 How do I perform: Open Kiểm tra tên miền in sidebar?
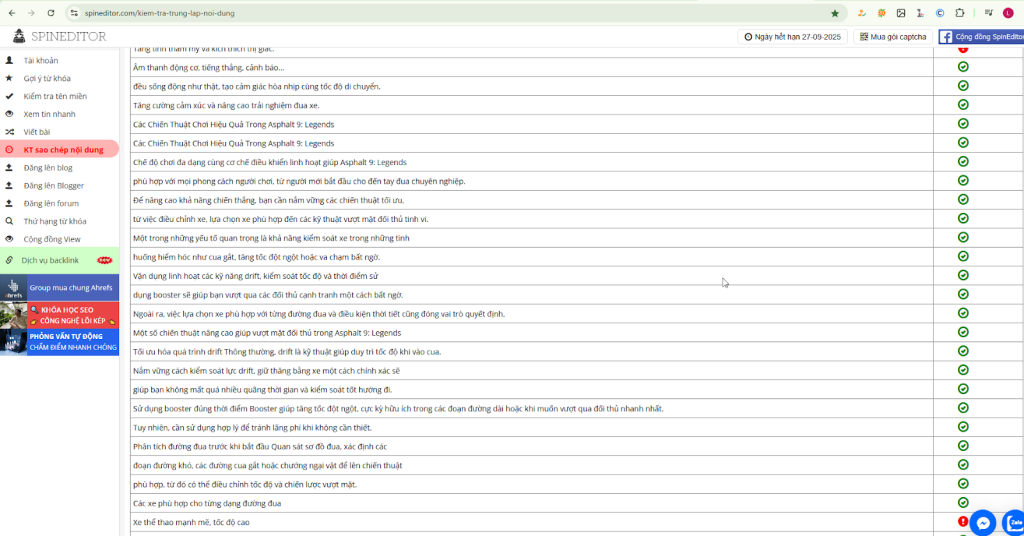[x=55, y=96]
